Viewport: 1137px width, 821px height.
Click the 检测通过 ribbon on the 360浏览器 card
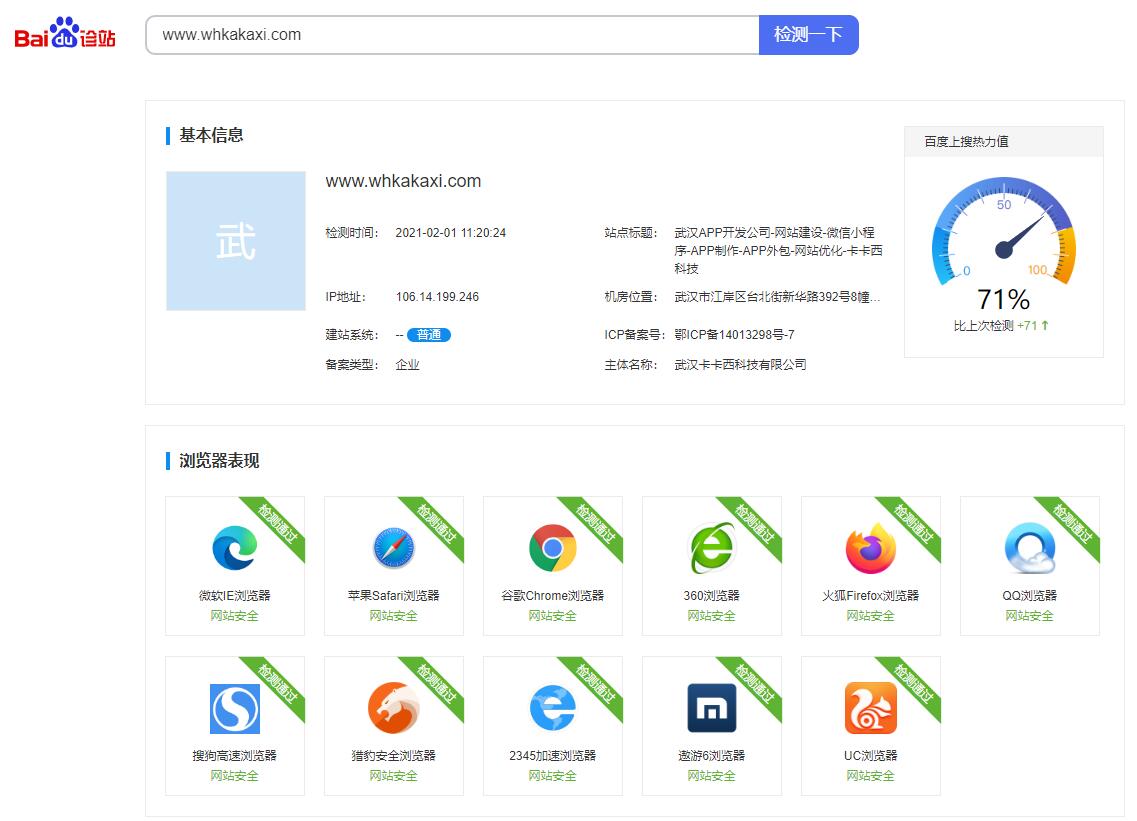754,524
